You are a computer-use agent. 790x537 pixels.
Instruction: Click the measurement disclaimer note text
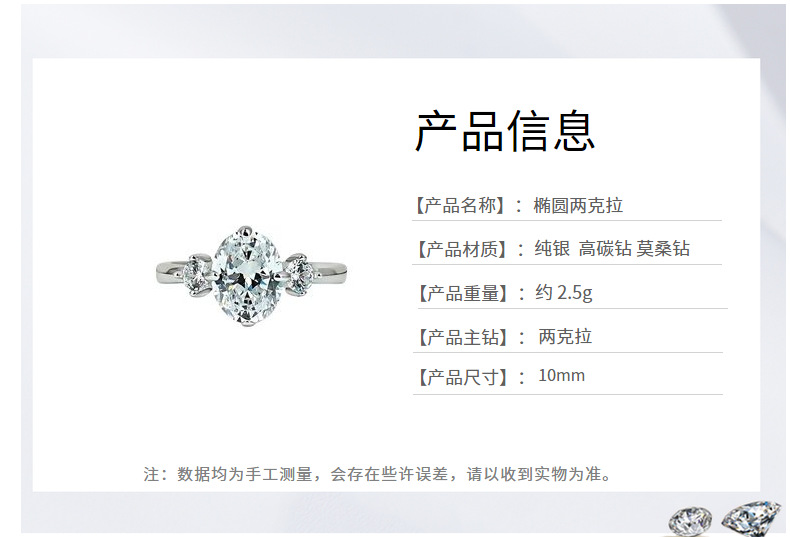pyautogui.click(x=377, y=474)
